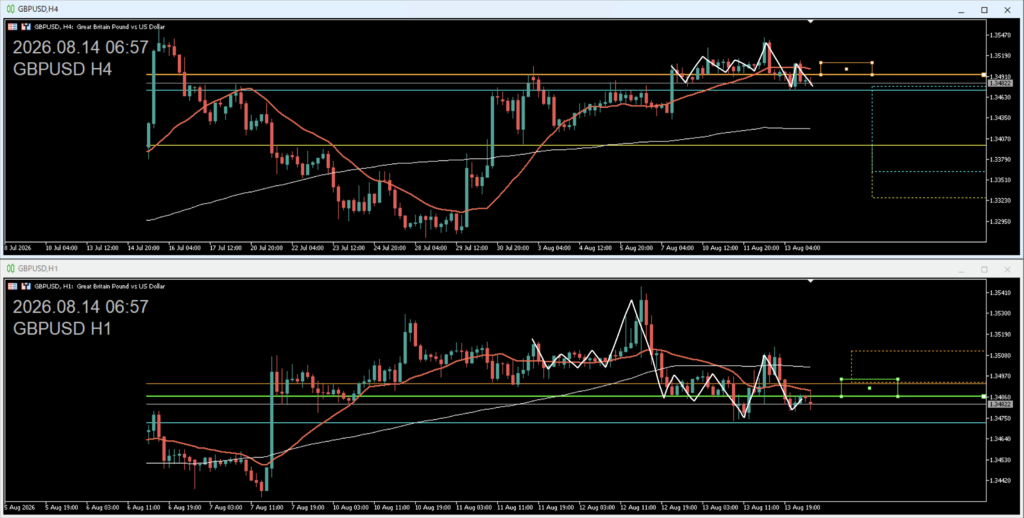1024x518 pixels.
Task: Grab the chart shift triangle in H1 window
Action: [x=810, y=281]
